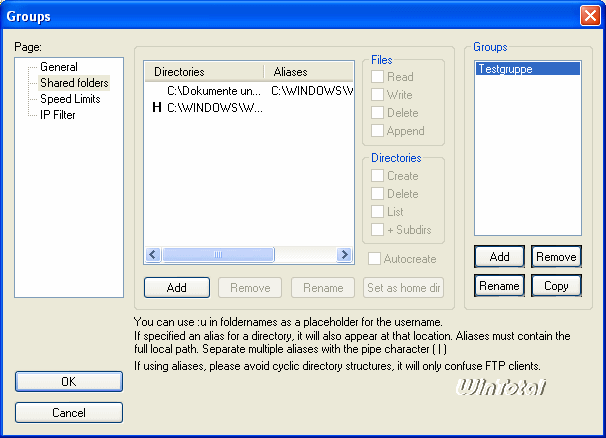Open the General page
This screenshot has width=606, height=438.
click(59, 67)
